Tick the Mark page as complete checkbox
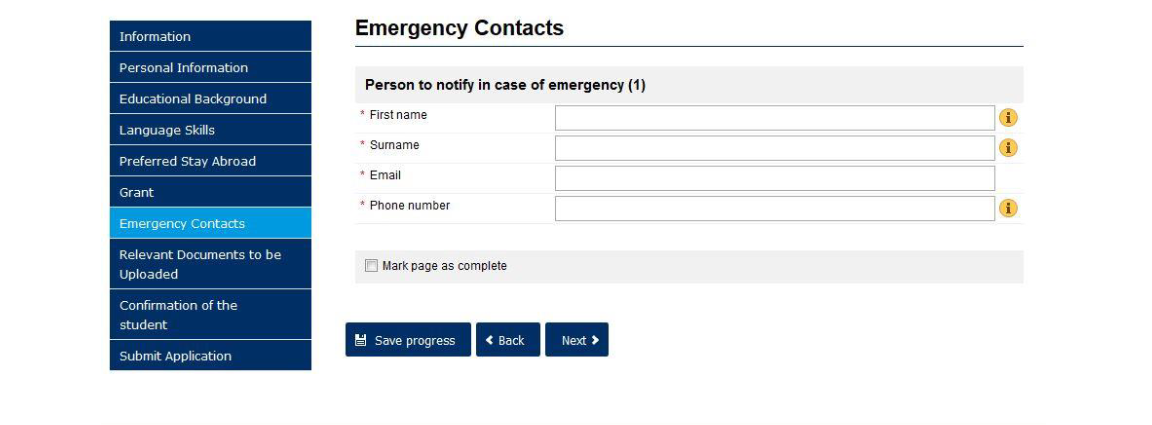The image size is (1152, 425). 372,266
